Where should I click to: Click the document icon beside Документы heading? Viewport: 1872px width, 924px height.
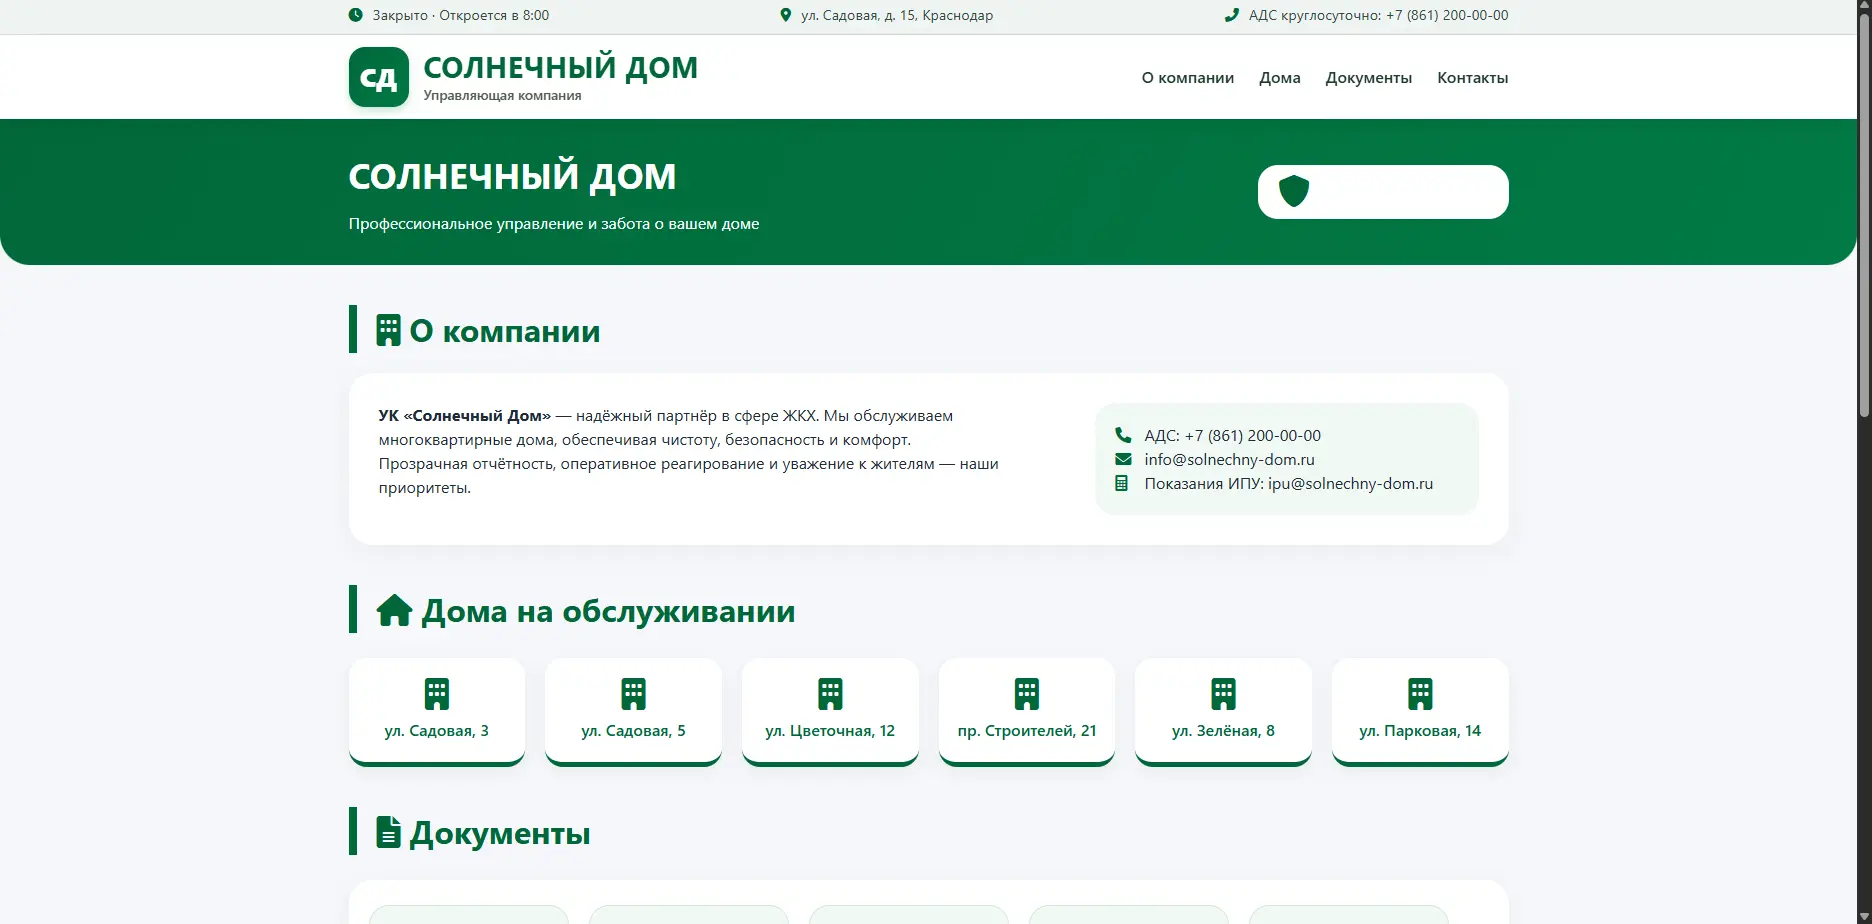[x=388, y=832]
